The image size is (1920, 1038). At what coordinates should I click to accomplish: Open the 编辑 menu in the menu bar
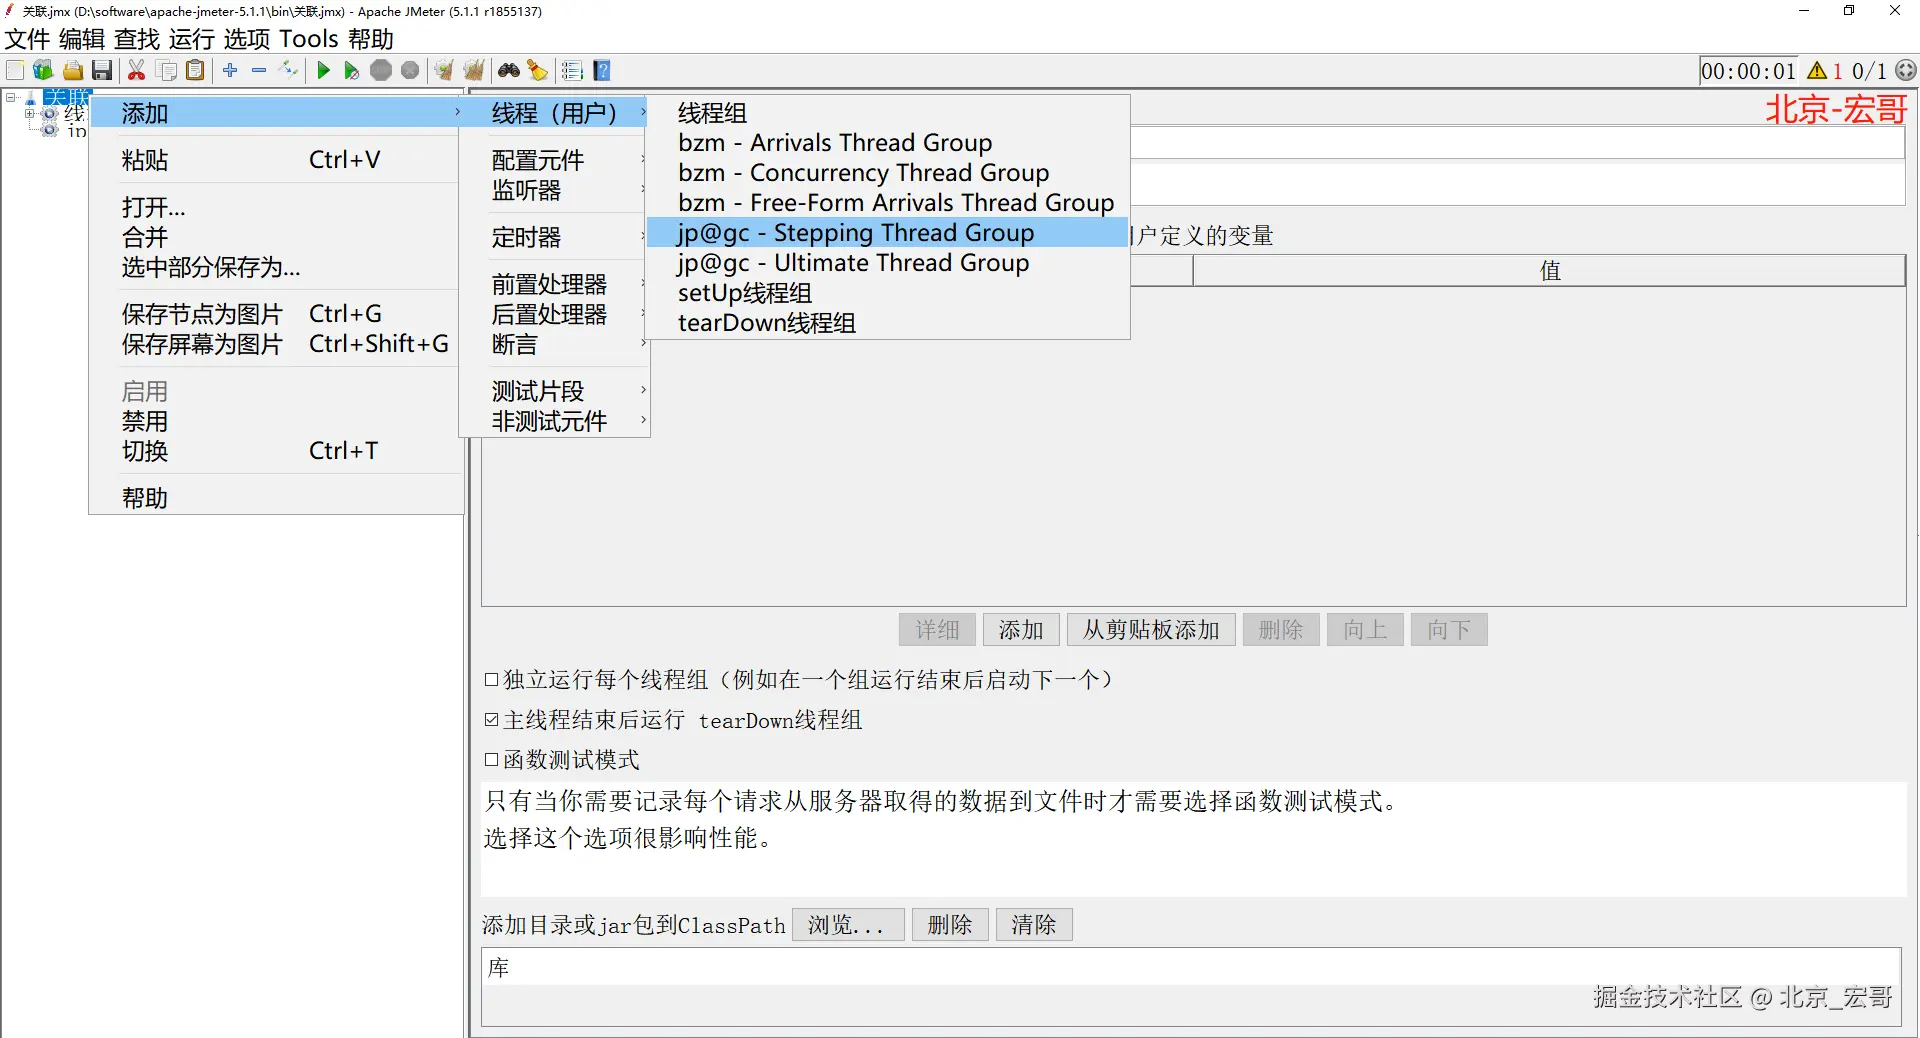click(x=82, y=39)
